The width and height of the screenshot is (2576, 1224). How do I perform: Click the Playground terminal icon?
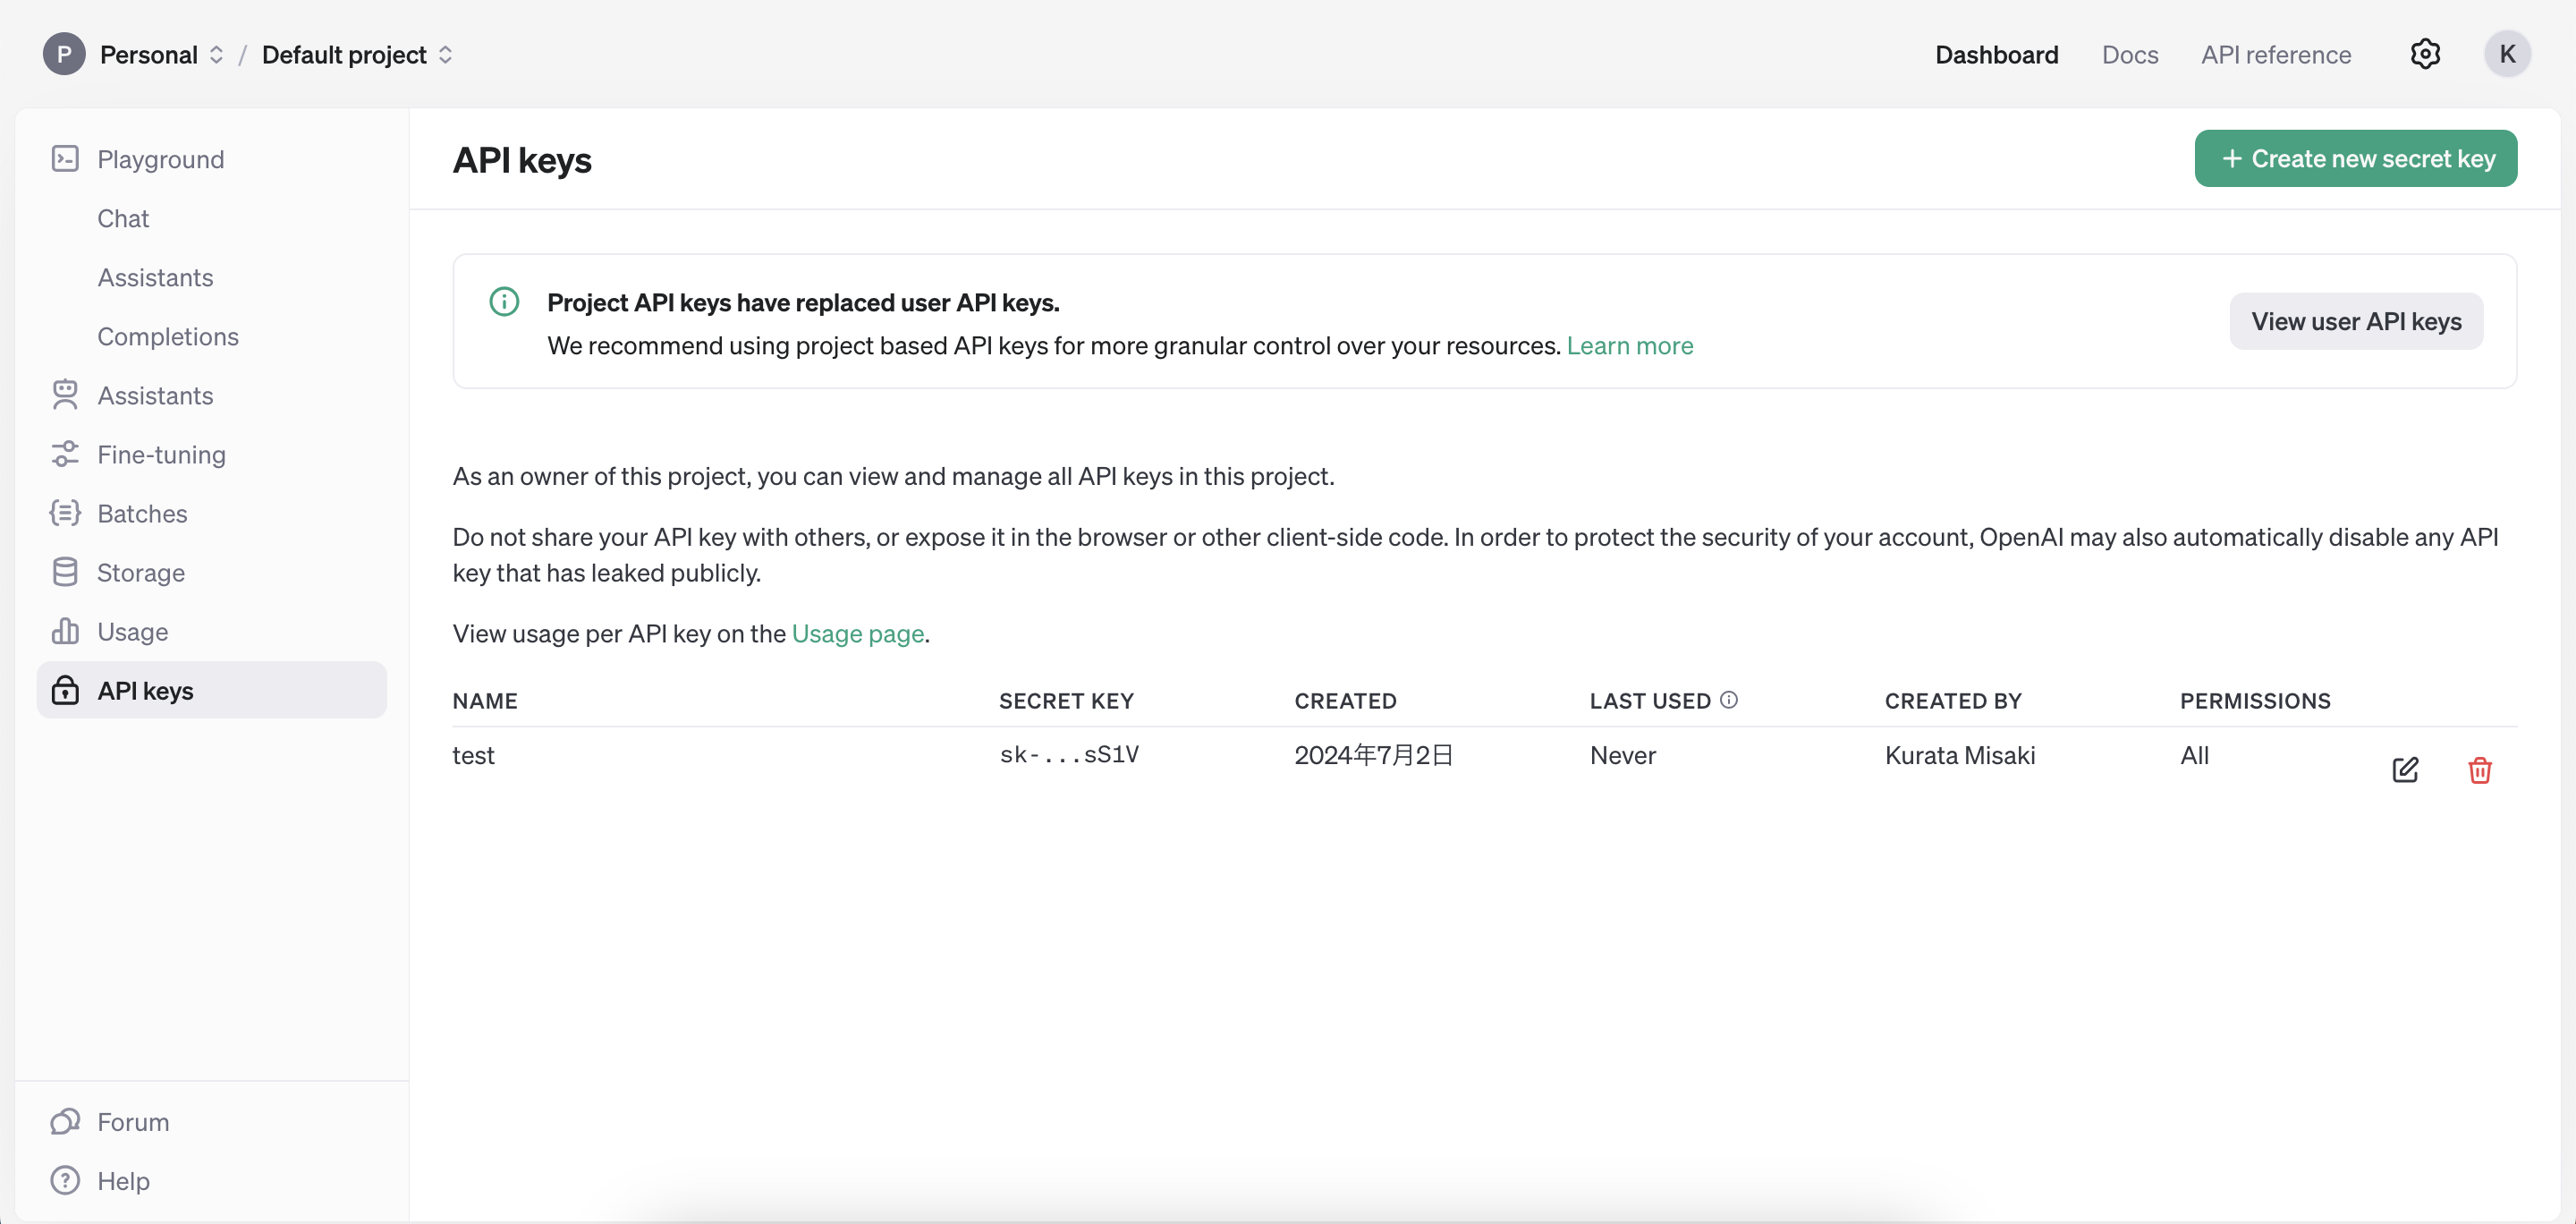(x=65, y=159)
